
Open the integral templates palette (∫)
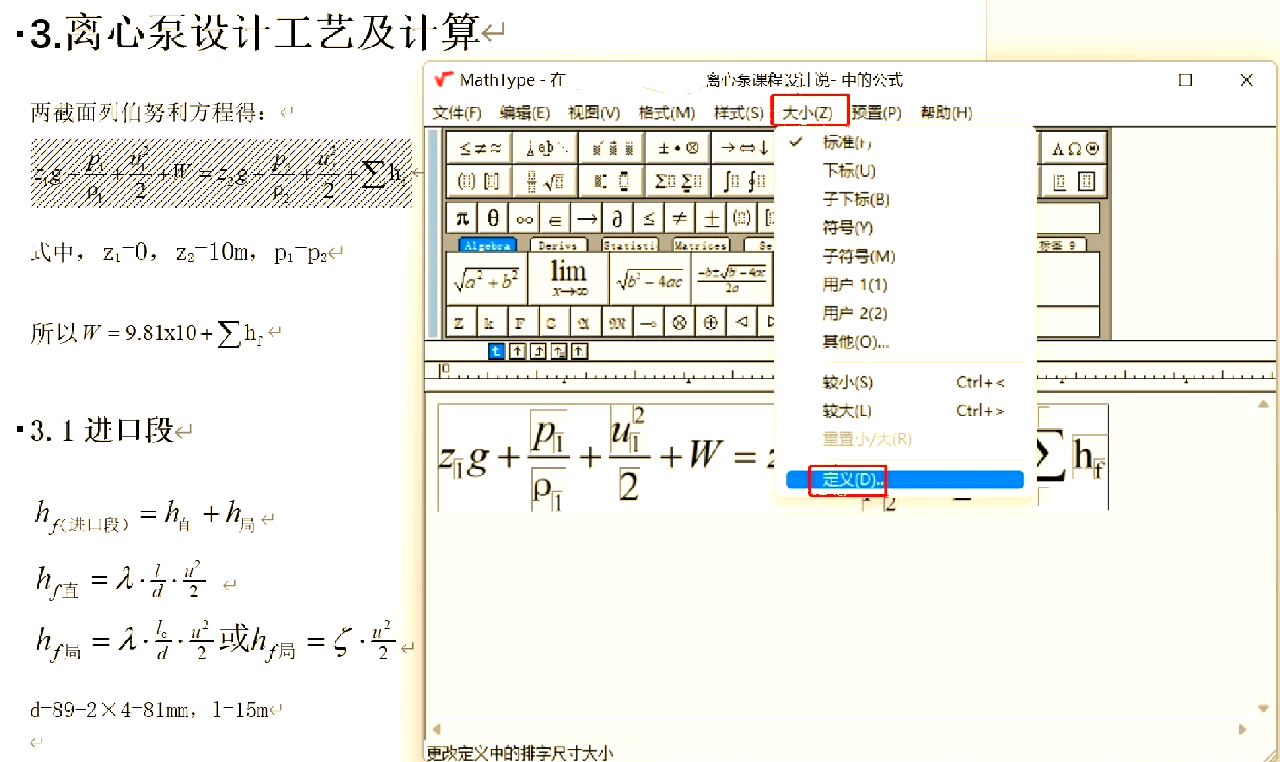[744, 181]
